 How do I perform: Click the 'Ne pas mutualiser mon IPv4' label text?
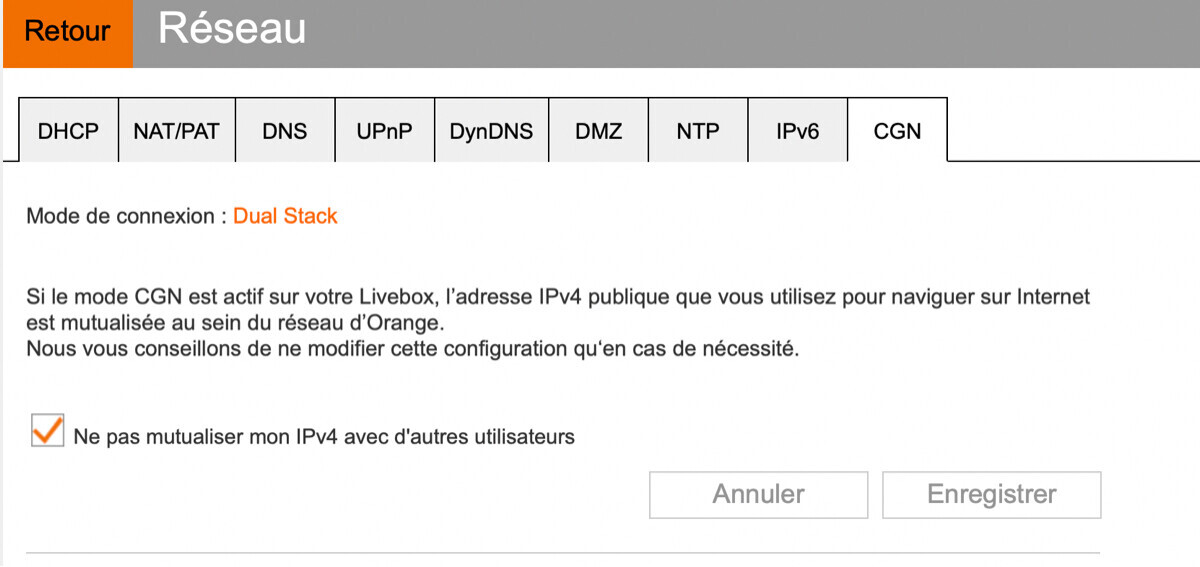pyautogui.click(x=324, y=437)
